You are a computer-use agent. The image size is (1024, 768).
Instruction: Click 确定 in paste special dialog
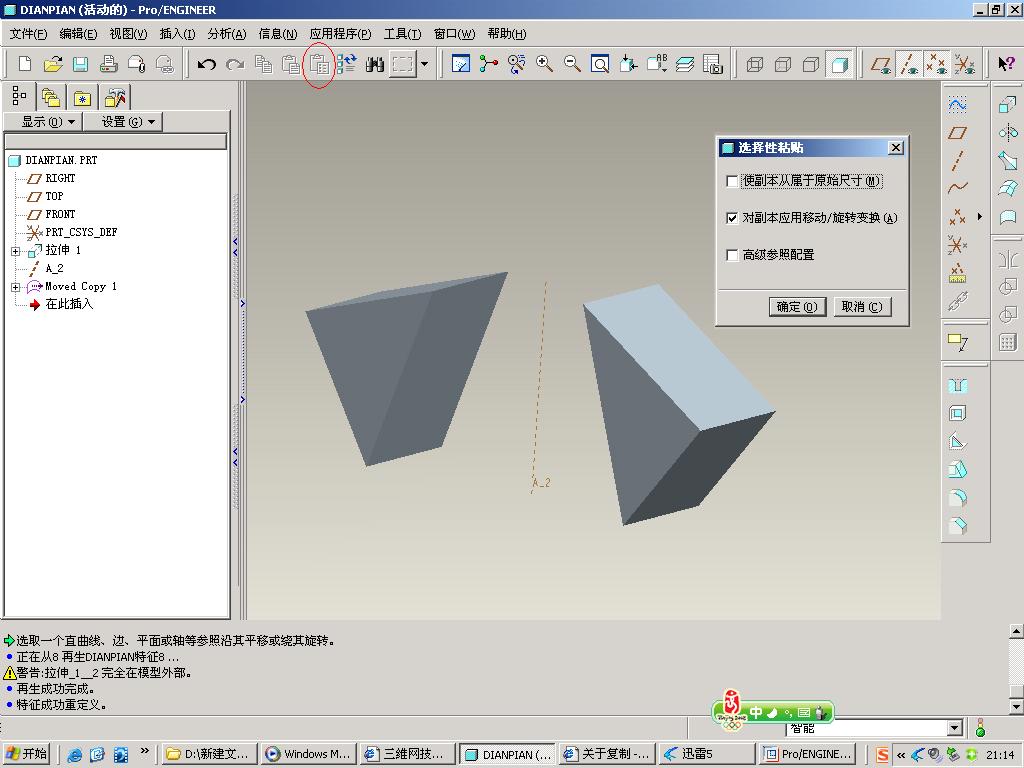click(x=797, y=307)
